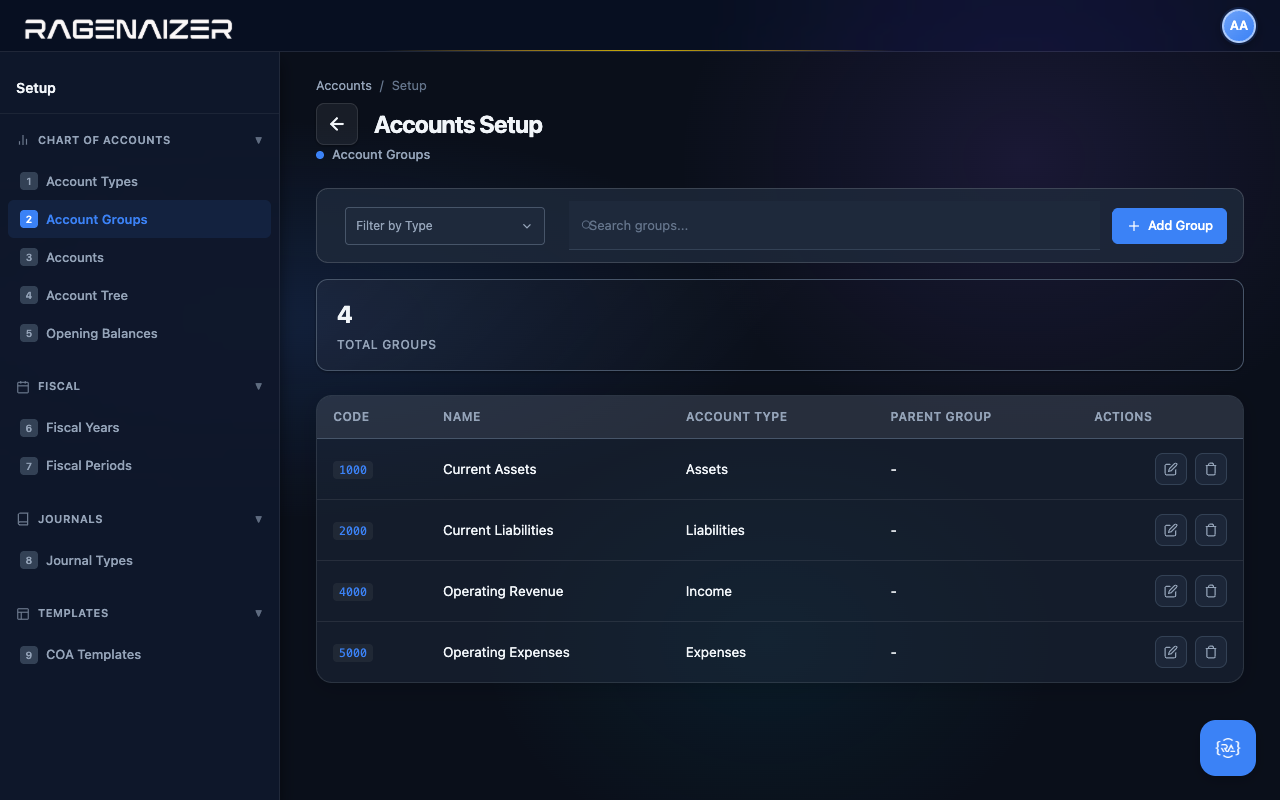Click the Expenses account type cell
This screenshot has height=800, width=1280.
(716, 652)
